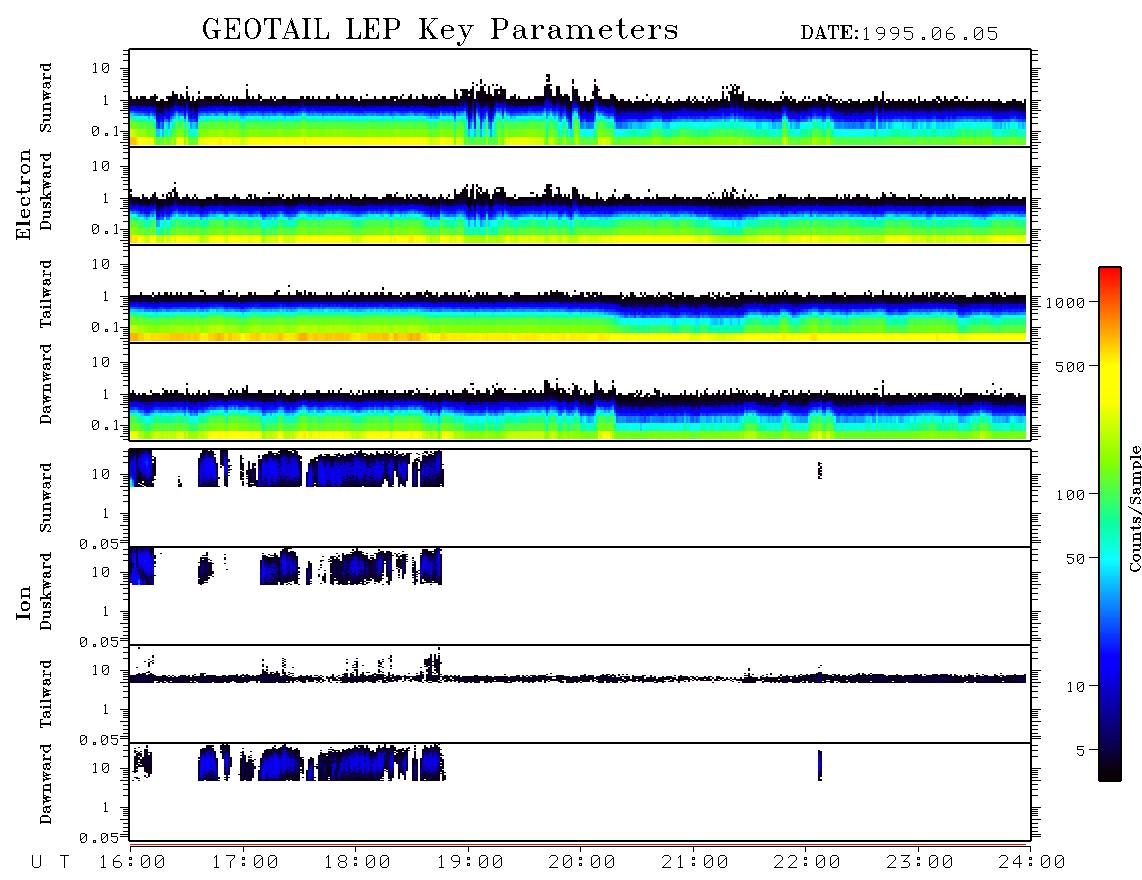
Task: Click the "5" color bar label
Action: (x=1081, y=750)
